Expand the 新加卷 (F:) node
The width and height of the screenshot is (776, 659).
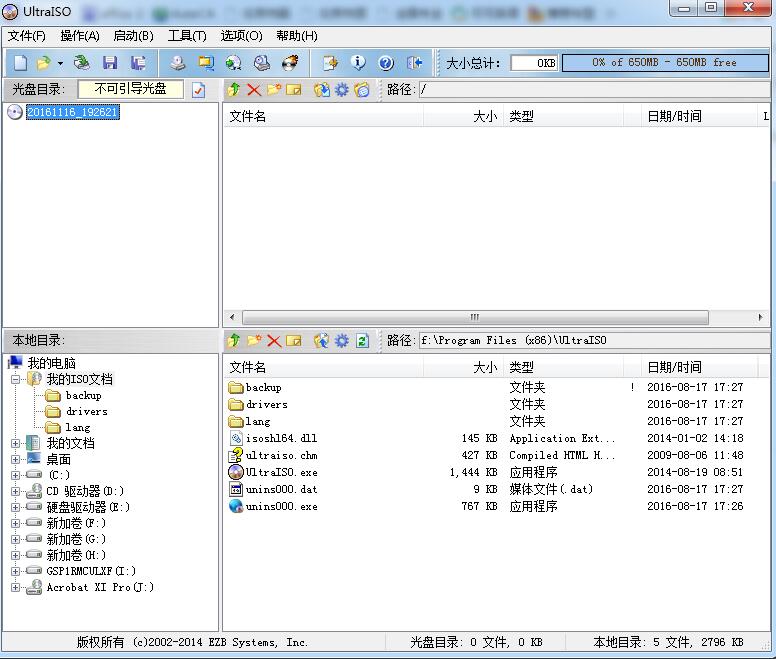15,523
